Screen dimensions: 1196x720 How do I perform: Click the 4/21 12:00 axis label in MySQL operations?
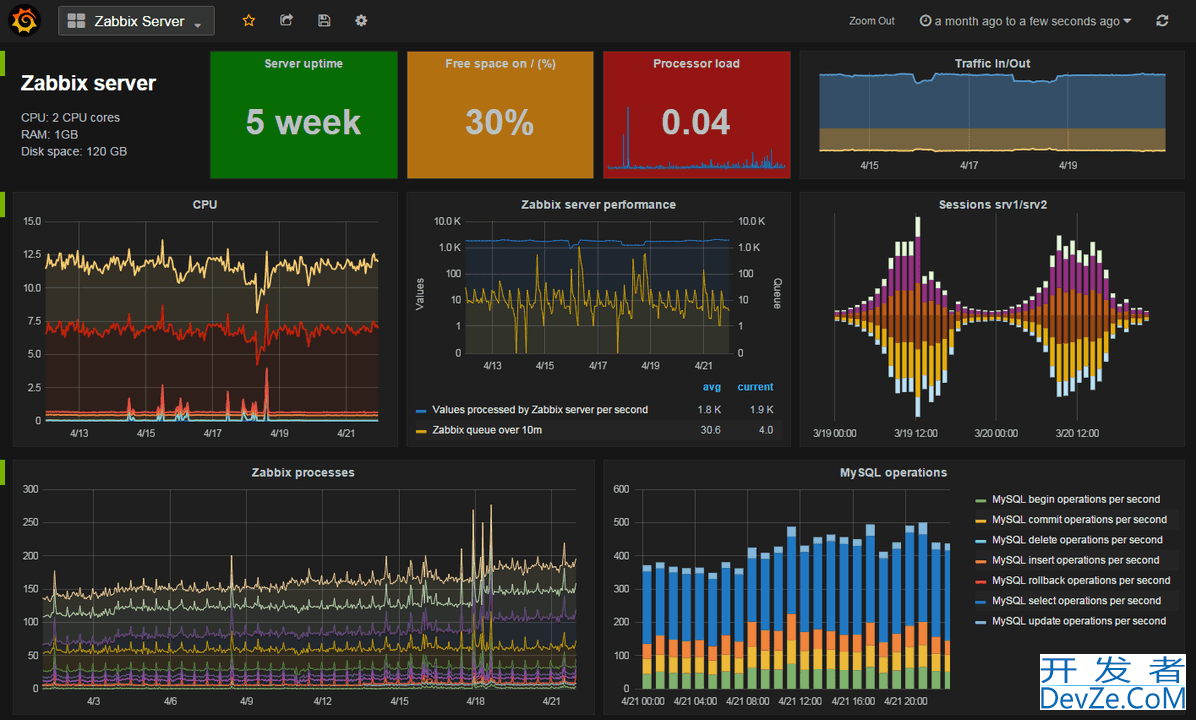[800, 701]
